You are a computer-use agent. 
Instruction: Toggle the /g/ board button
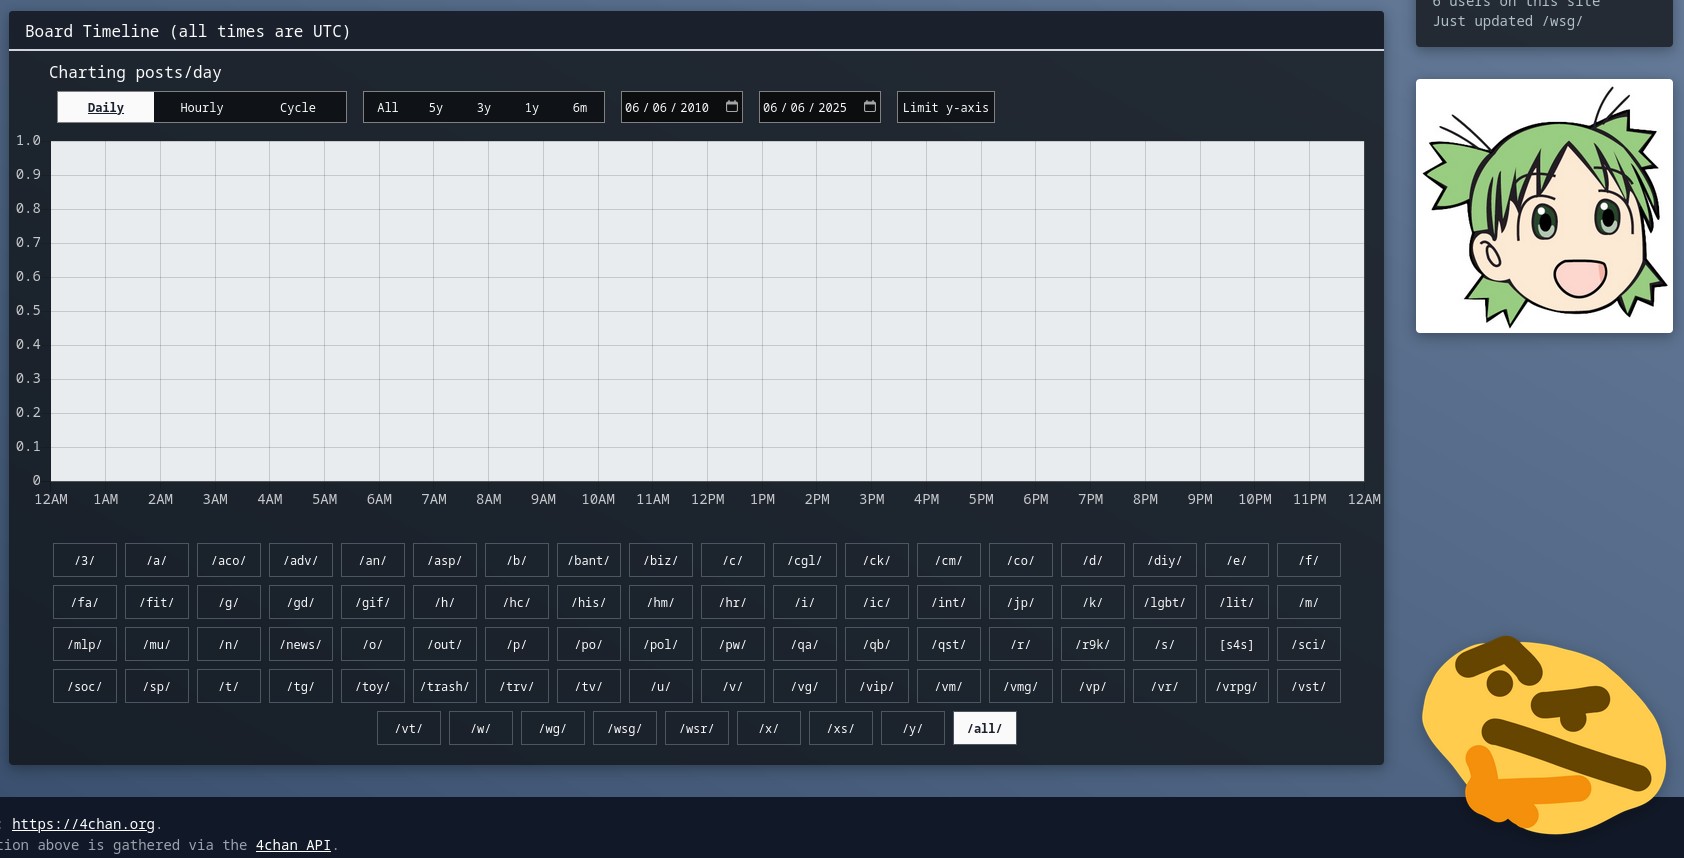point(229,602)
